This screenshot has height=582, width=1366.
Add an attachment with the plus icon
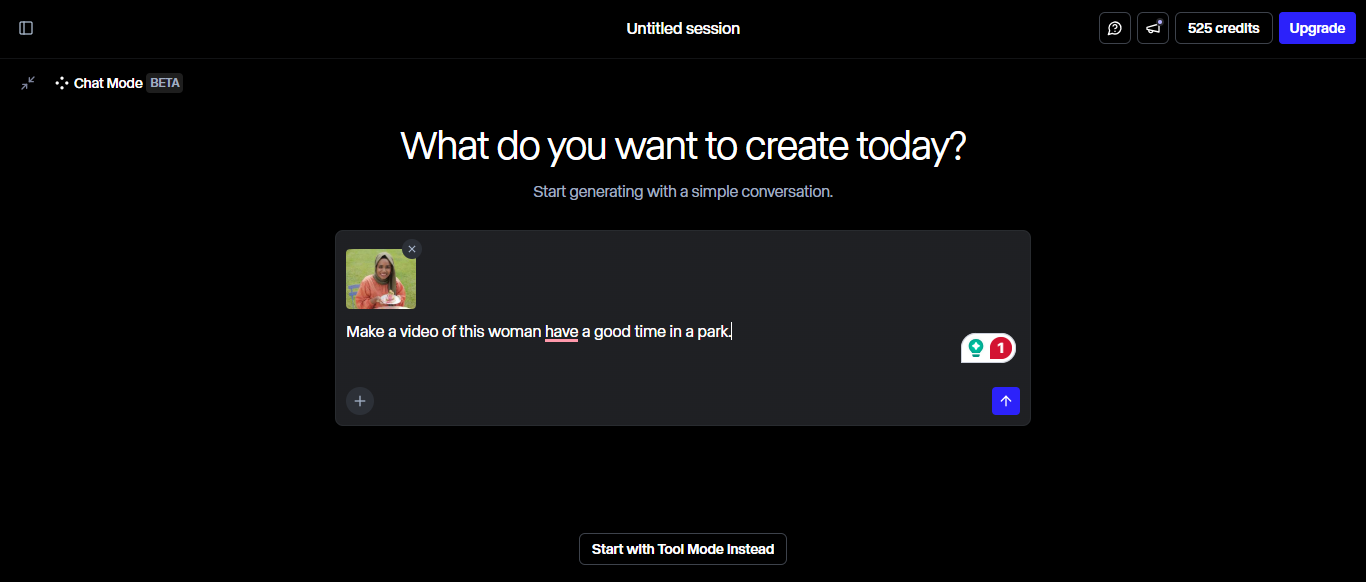click(360, 401)
